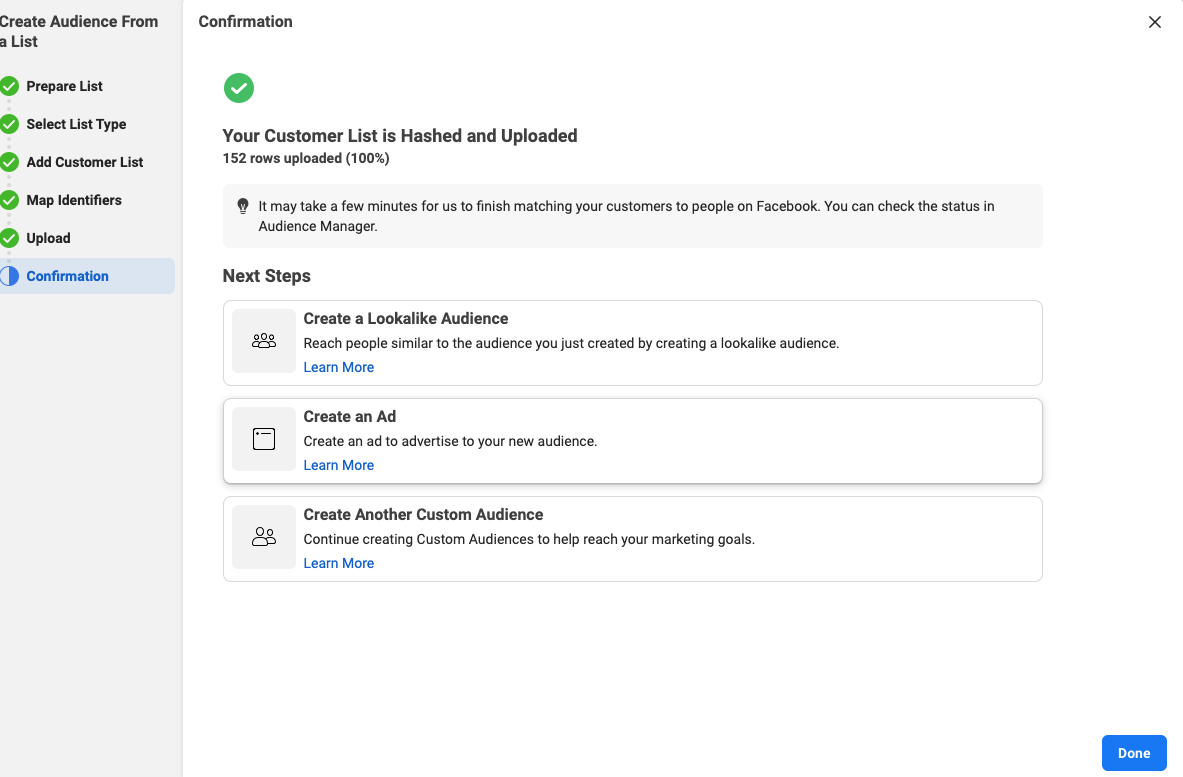Click the Another Custom Audience people icon
This screenshot has height=777, width=1183.
pos(263,537)
